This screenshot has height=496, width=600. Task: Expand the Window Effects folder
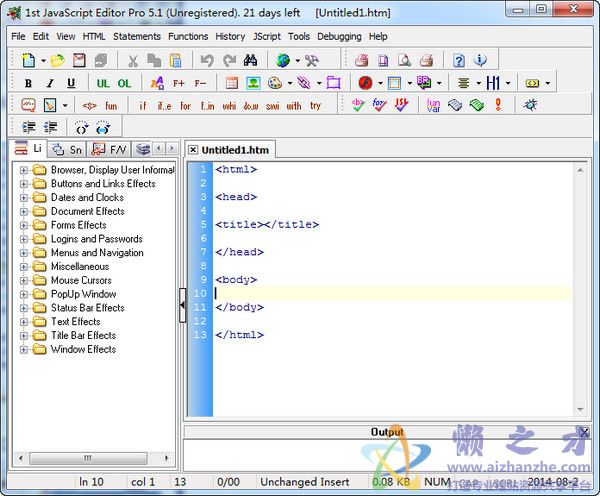[24, 349]
